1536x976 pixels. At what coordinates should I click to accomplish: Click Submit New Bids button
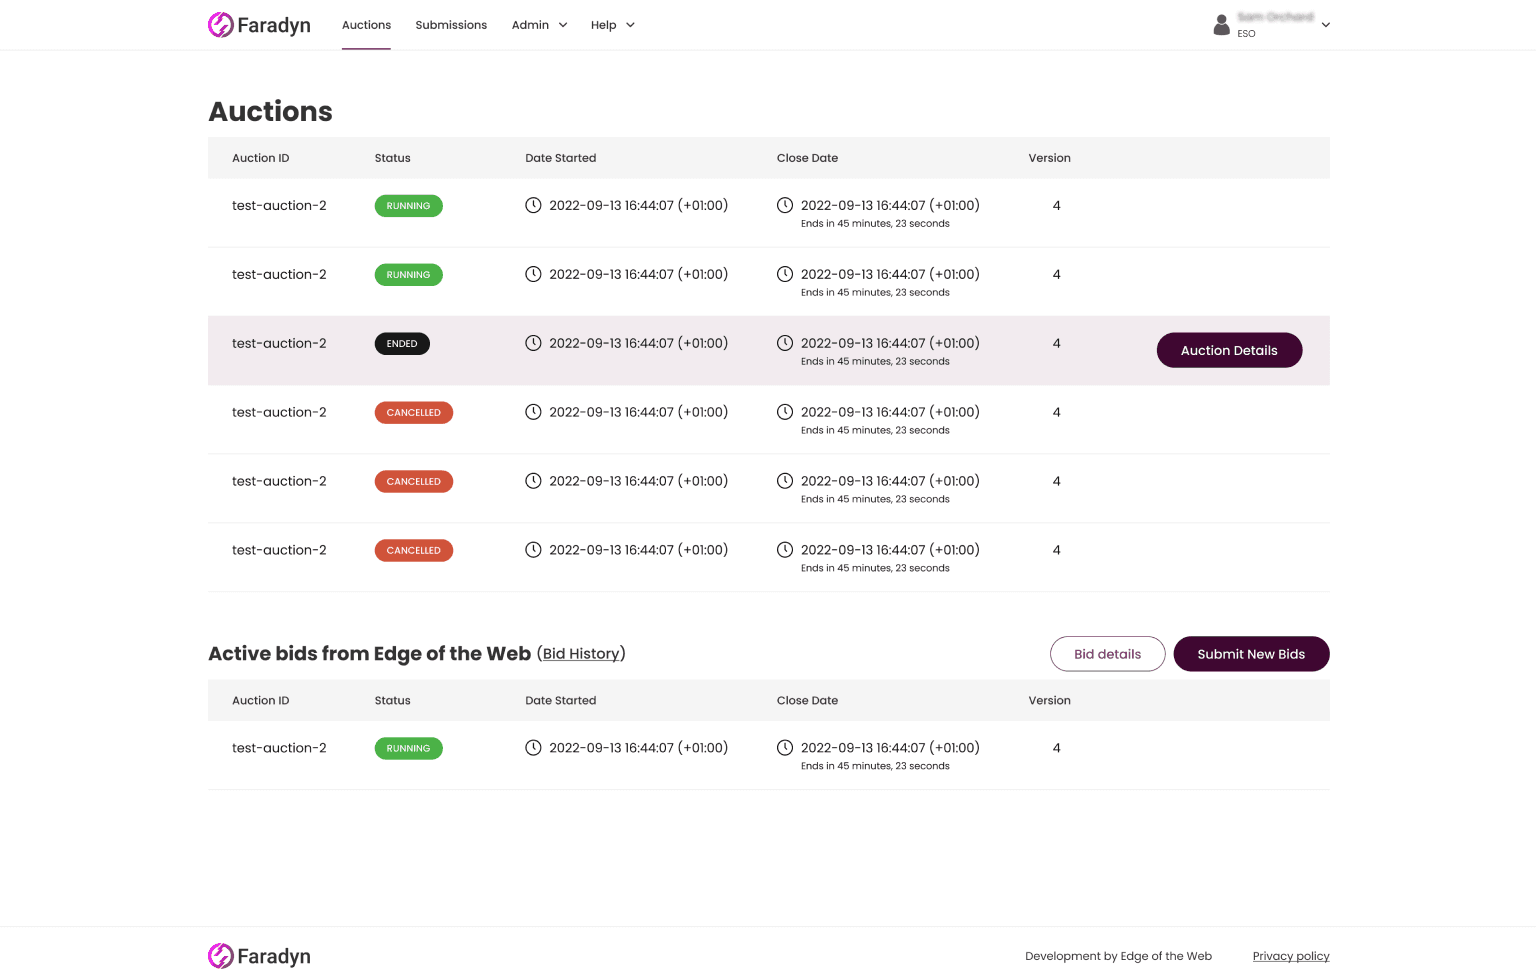pyautogui.click(x=1251, y=654)
